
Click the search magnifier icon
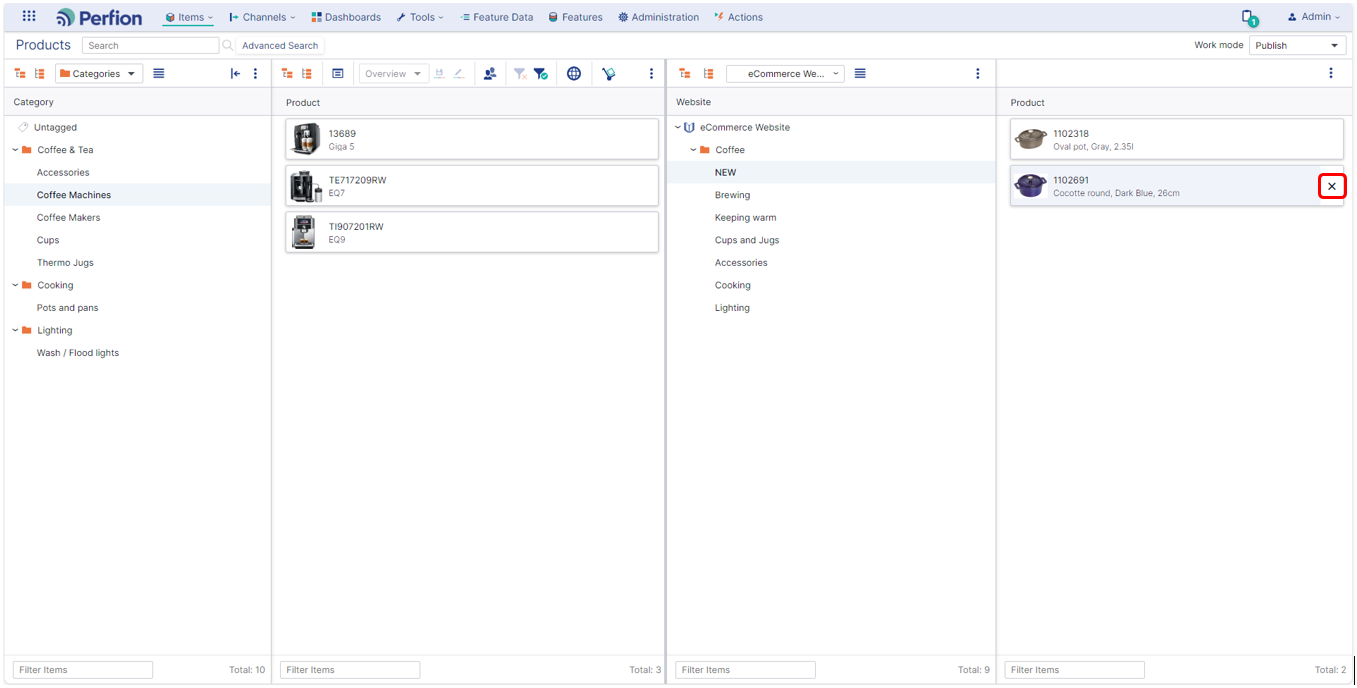[x=228, y=45]
